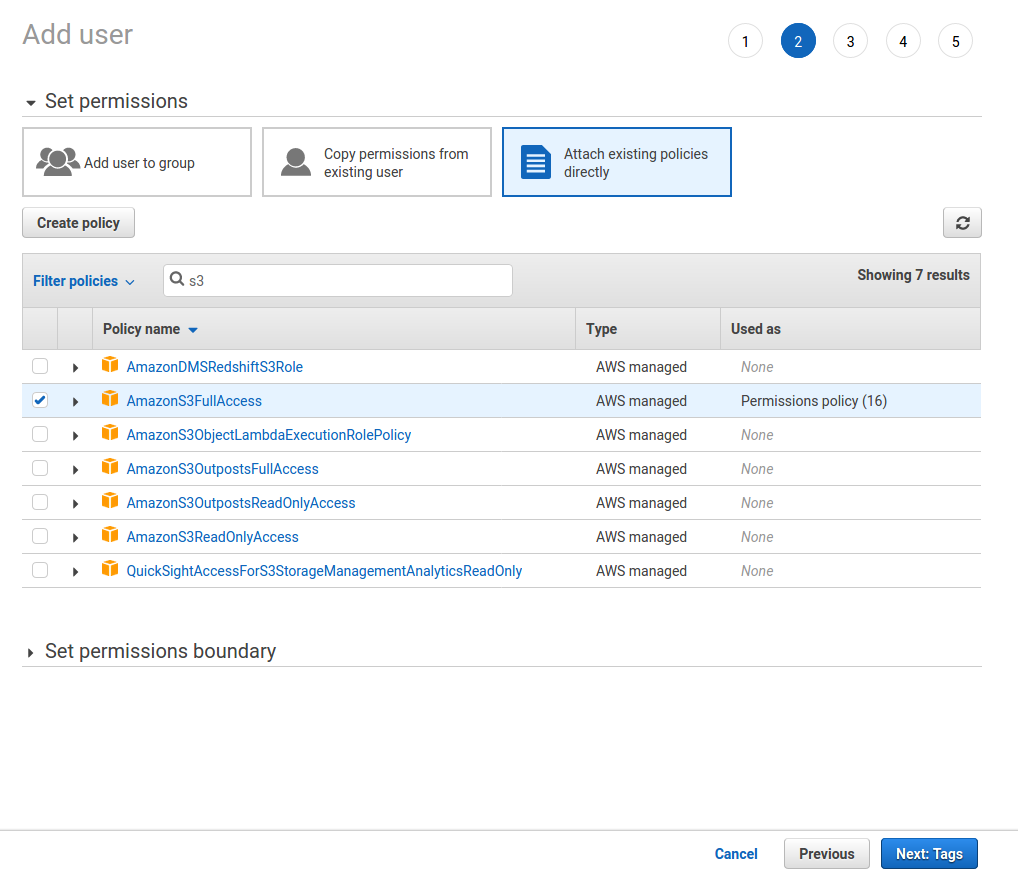Screen dimensions: 1018x875
Task: Click the policy icon beside AmazonS3OutpostsFullAccess
Action: pos(110,467)
